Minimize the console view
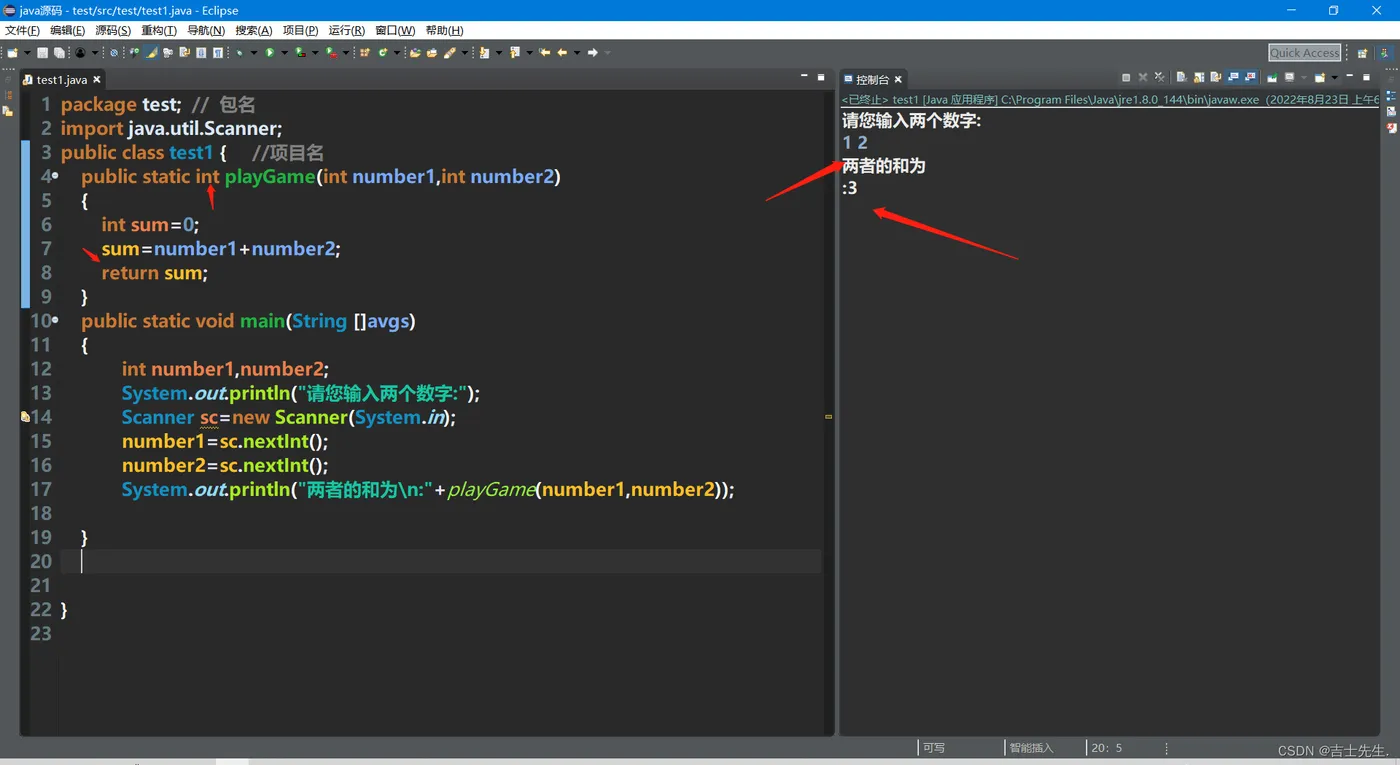This screenshot has width=1400, height=765. point(1349,76)
